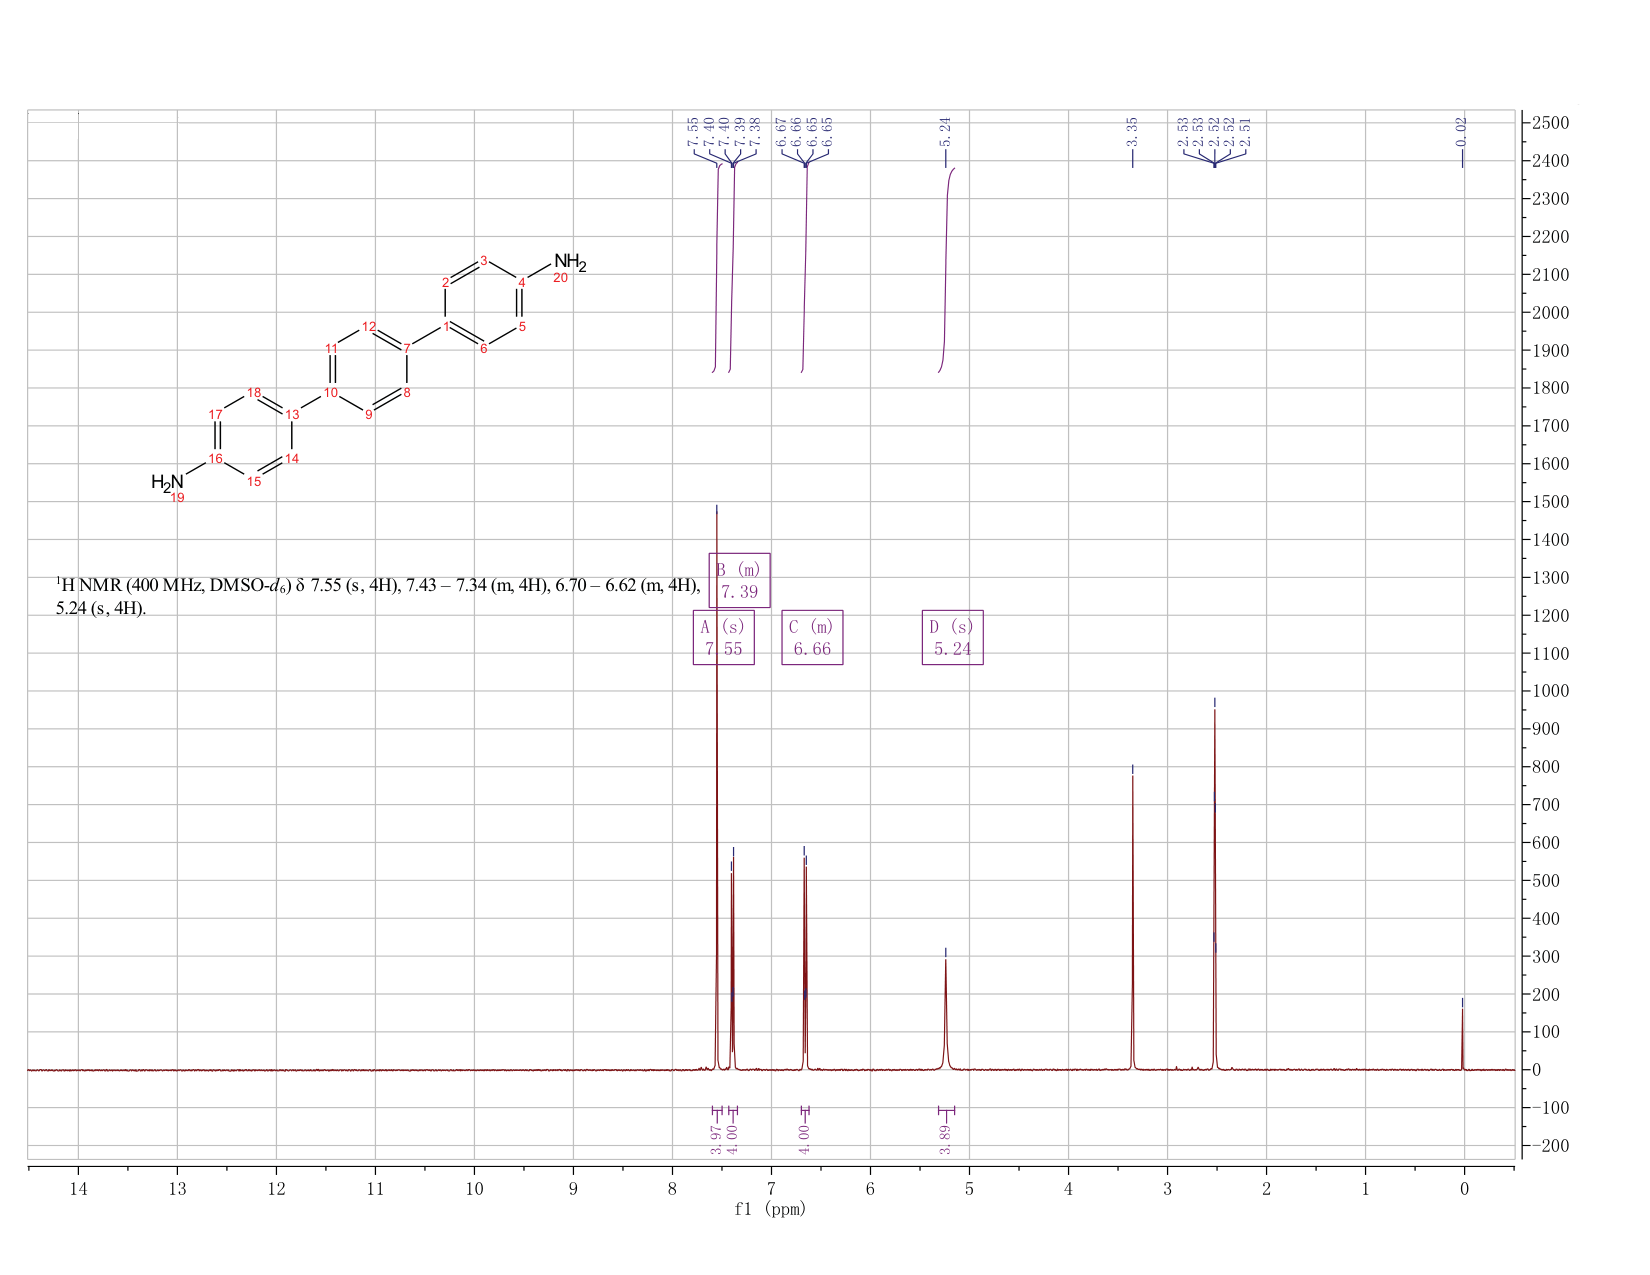Image resolution: width=1650 pixels, height=1275 pixels.
Task: Click the 3.35 peak label at top
Action: 1132,130
